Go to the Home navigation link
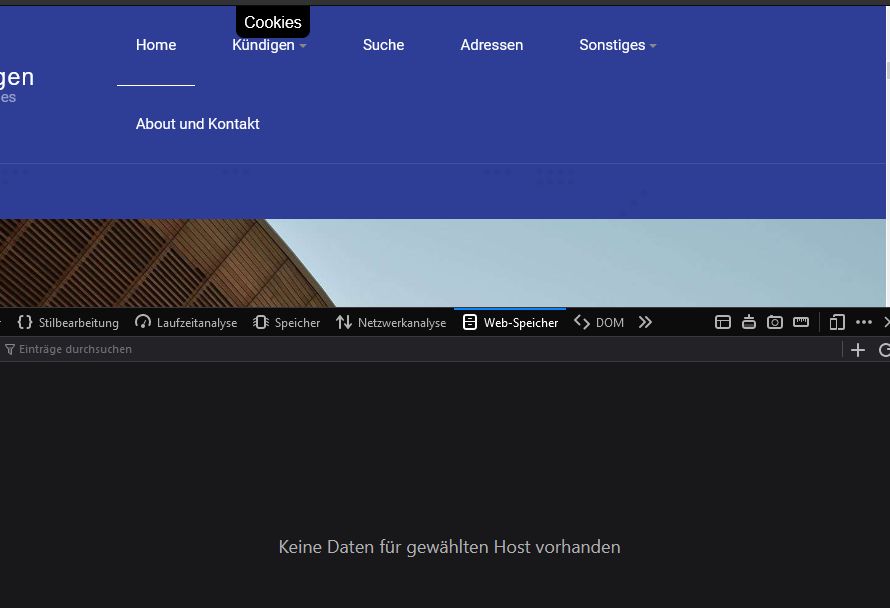The image size is (890, 608). tap(156, 45)
